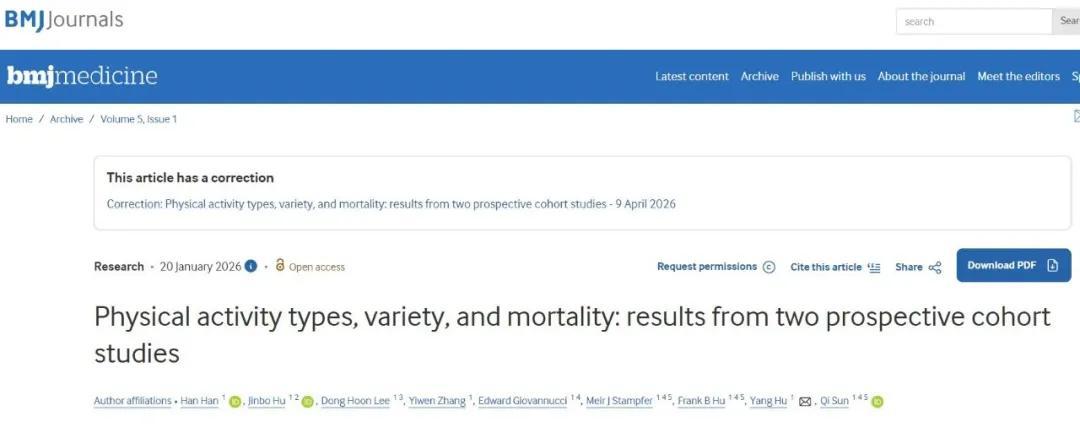This screenshot has height=438, width=1080.
Task: Download the article PDF
Action: point(1013,265)
